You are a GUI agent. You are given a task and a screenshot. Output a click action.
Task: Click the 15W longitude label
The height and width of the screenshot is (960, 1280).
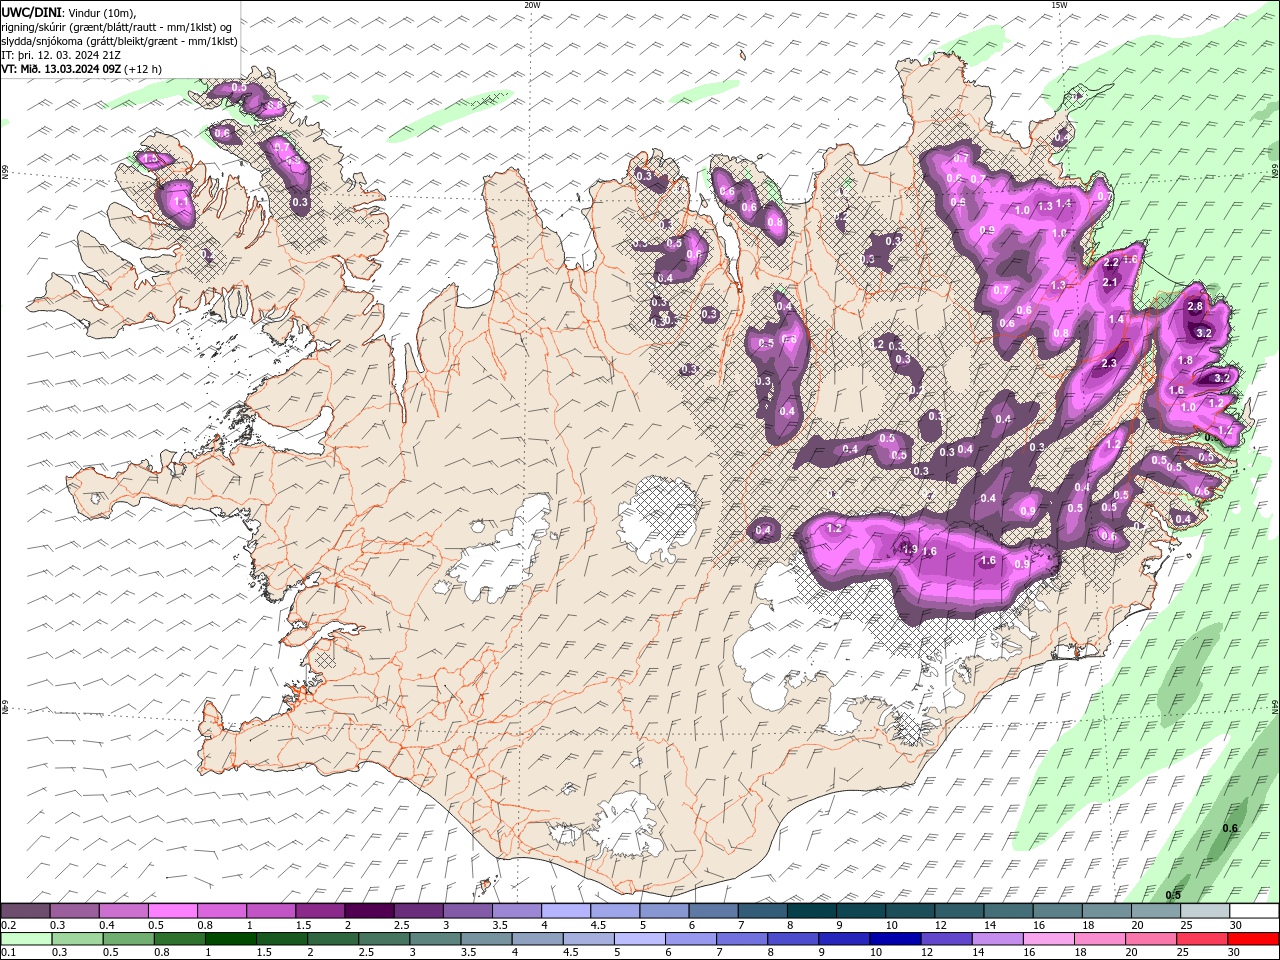point(1059,5)
